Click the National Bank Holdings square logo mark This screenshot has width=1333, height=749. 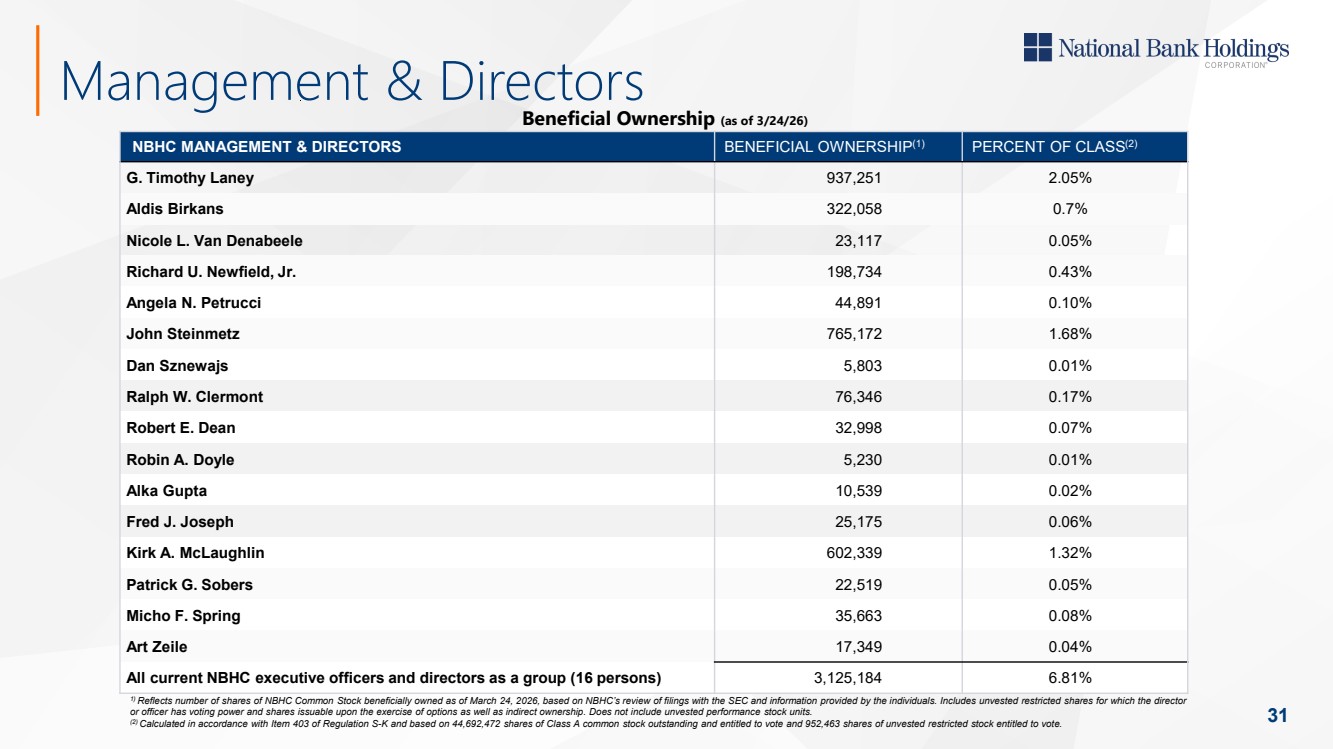point(1038,47)
